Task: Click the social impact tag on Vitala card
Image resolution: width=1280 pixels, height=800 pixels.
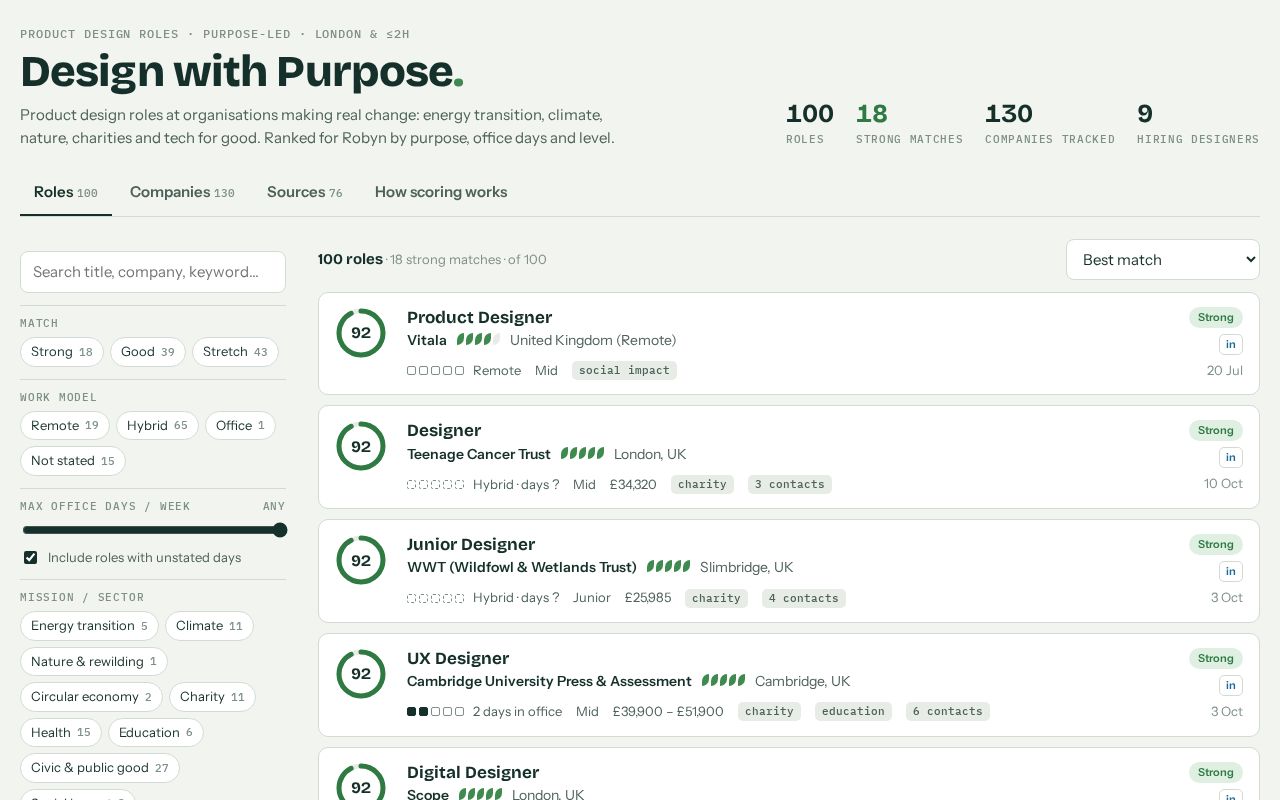Action: [x=624, y=371]
